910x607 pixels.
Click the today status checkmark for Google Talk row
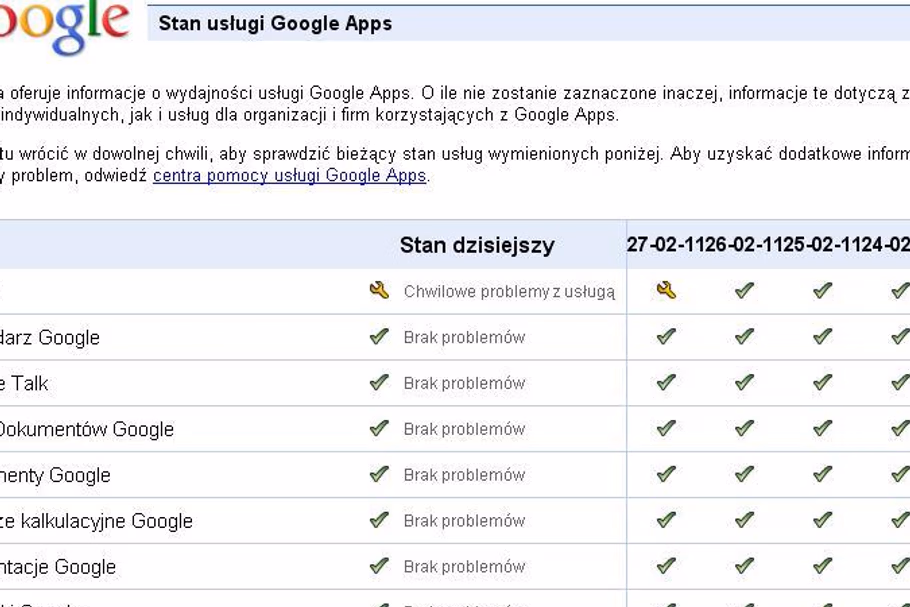378,383
